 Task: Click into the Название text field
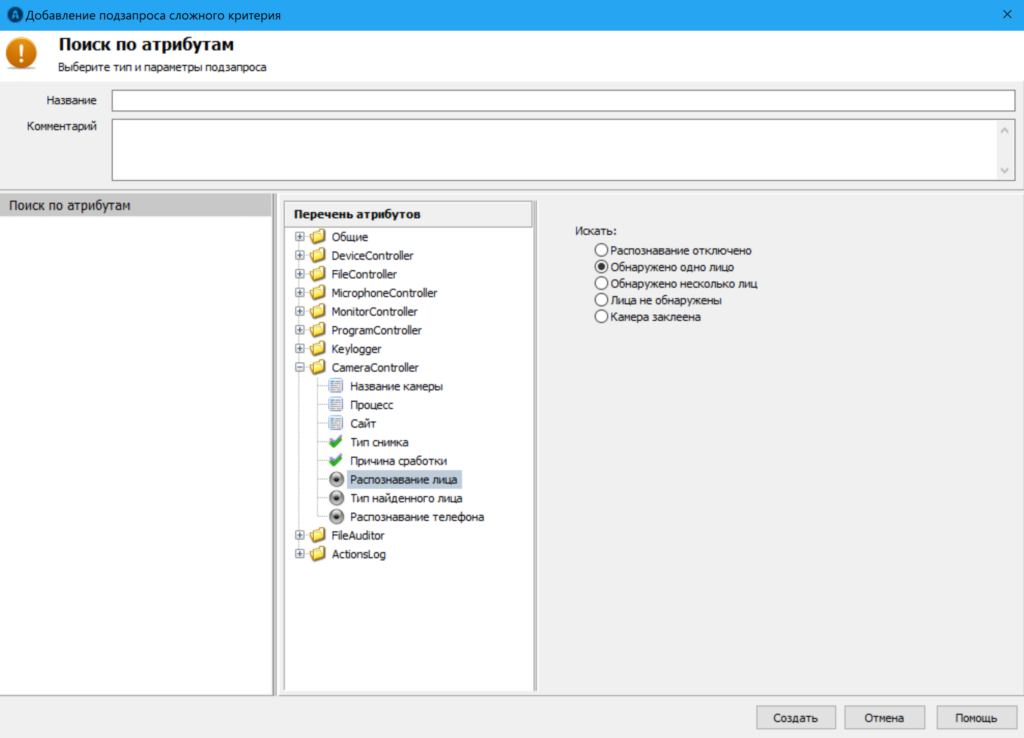click(563, 101)
